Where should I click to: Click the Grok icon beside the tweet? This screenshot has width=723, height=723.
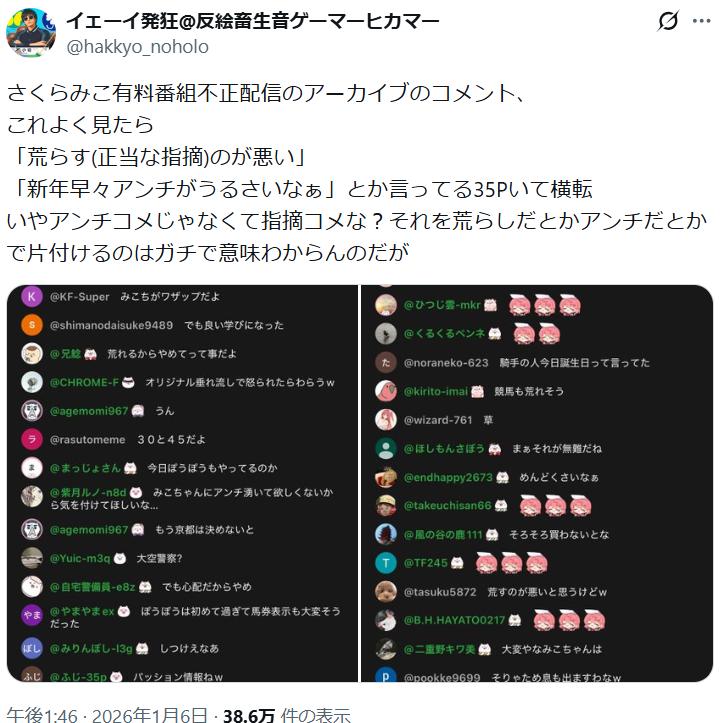coord(668,21)
